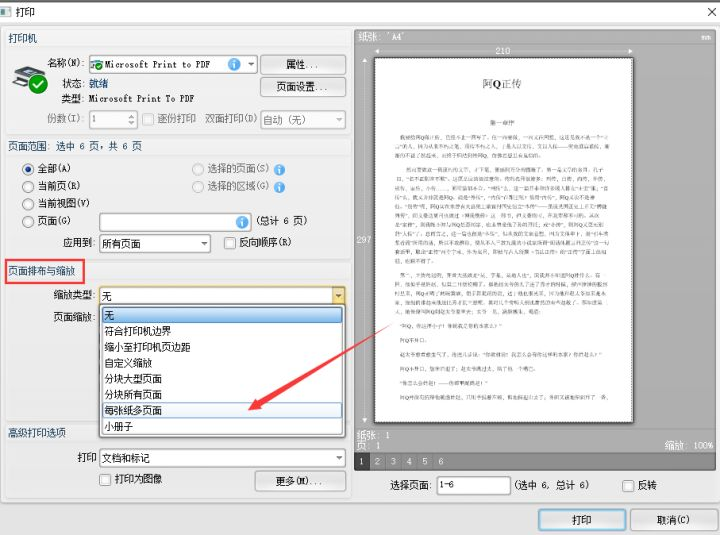Go to preview page 1 tab
This screenshot has width=720, height=535.
[361, 462]
